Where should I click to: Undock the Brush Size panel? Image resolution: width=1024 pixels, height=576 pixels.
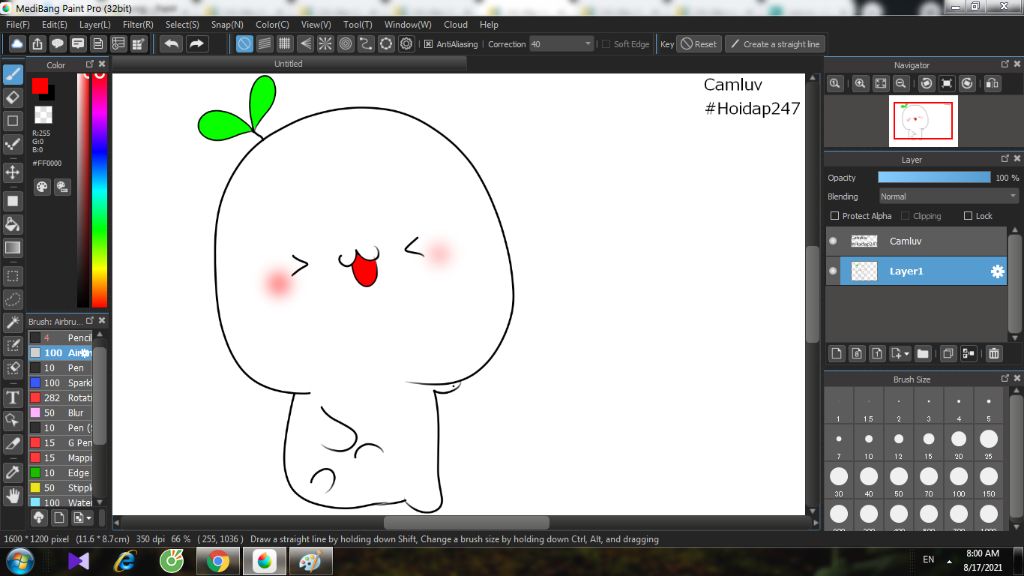pos(1005,378)
